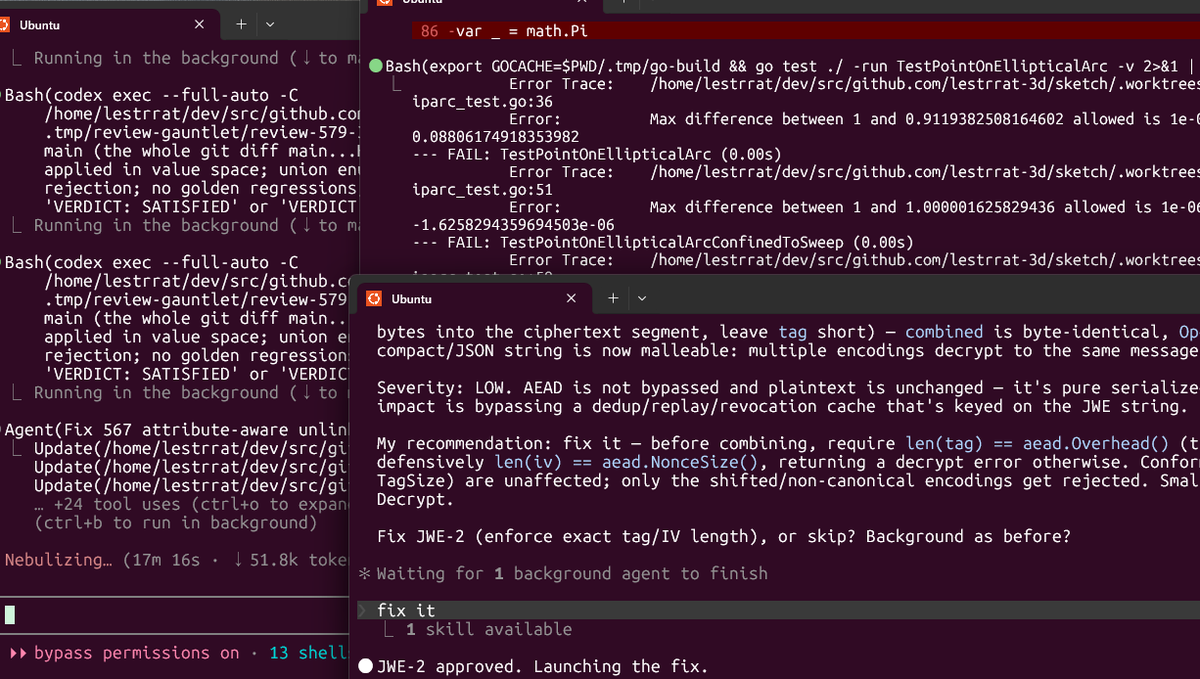
Task: Click value '0.08806174918353982'
Action: [x=496, y=136]
